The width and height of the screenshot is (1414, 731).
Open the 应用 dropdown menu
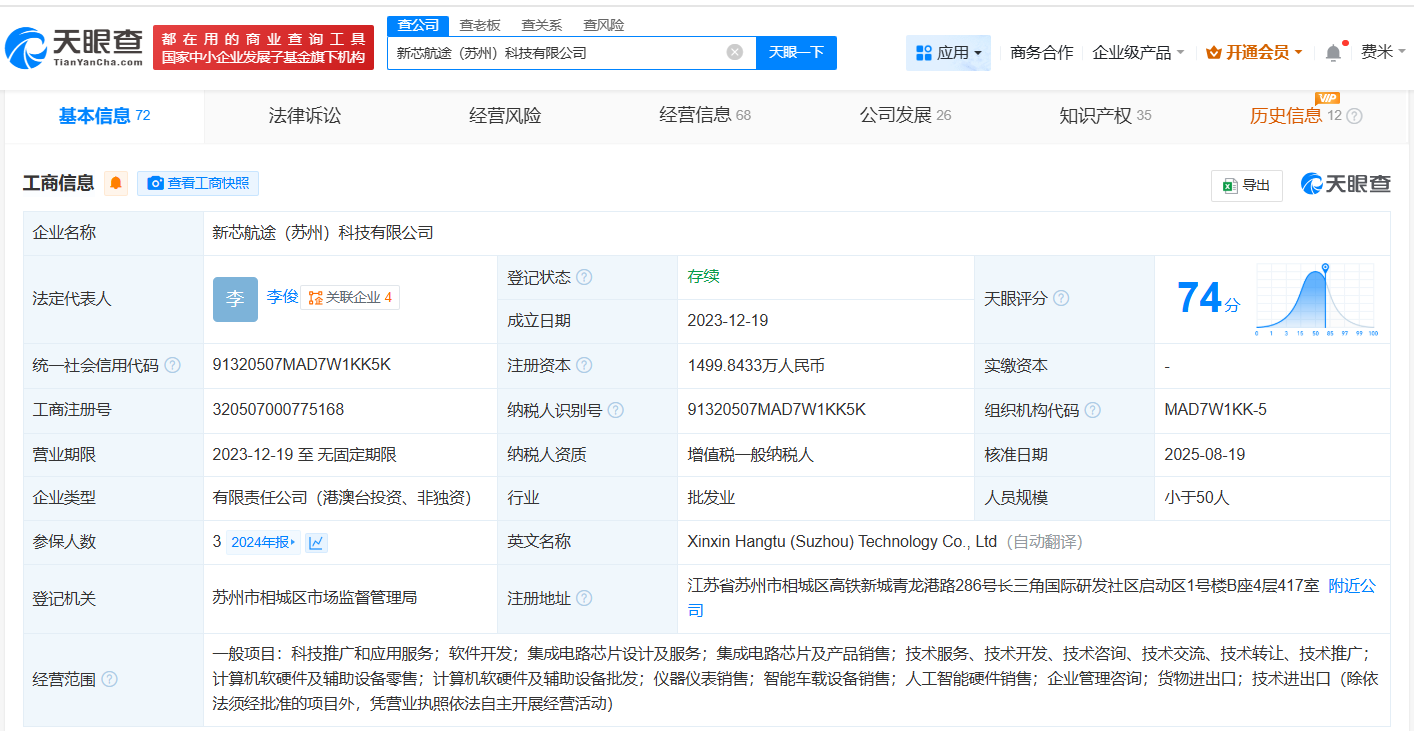pos(948,51)
